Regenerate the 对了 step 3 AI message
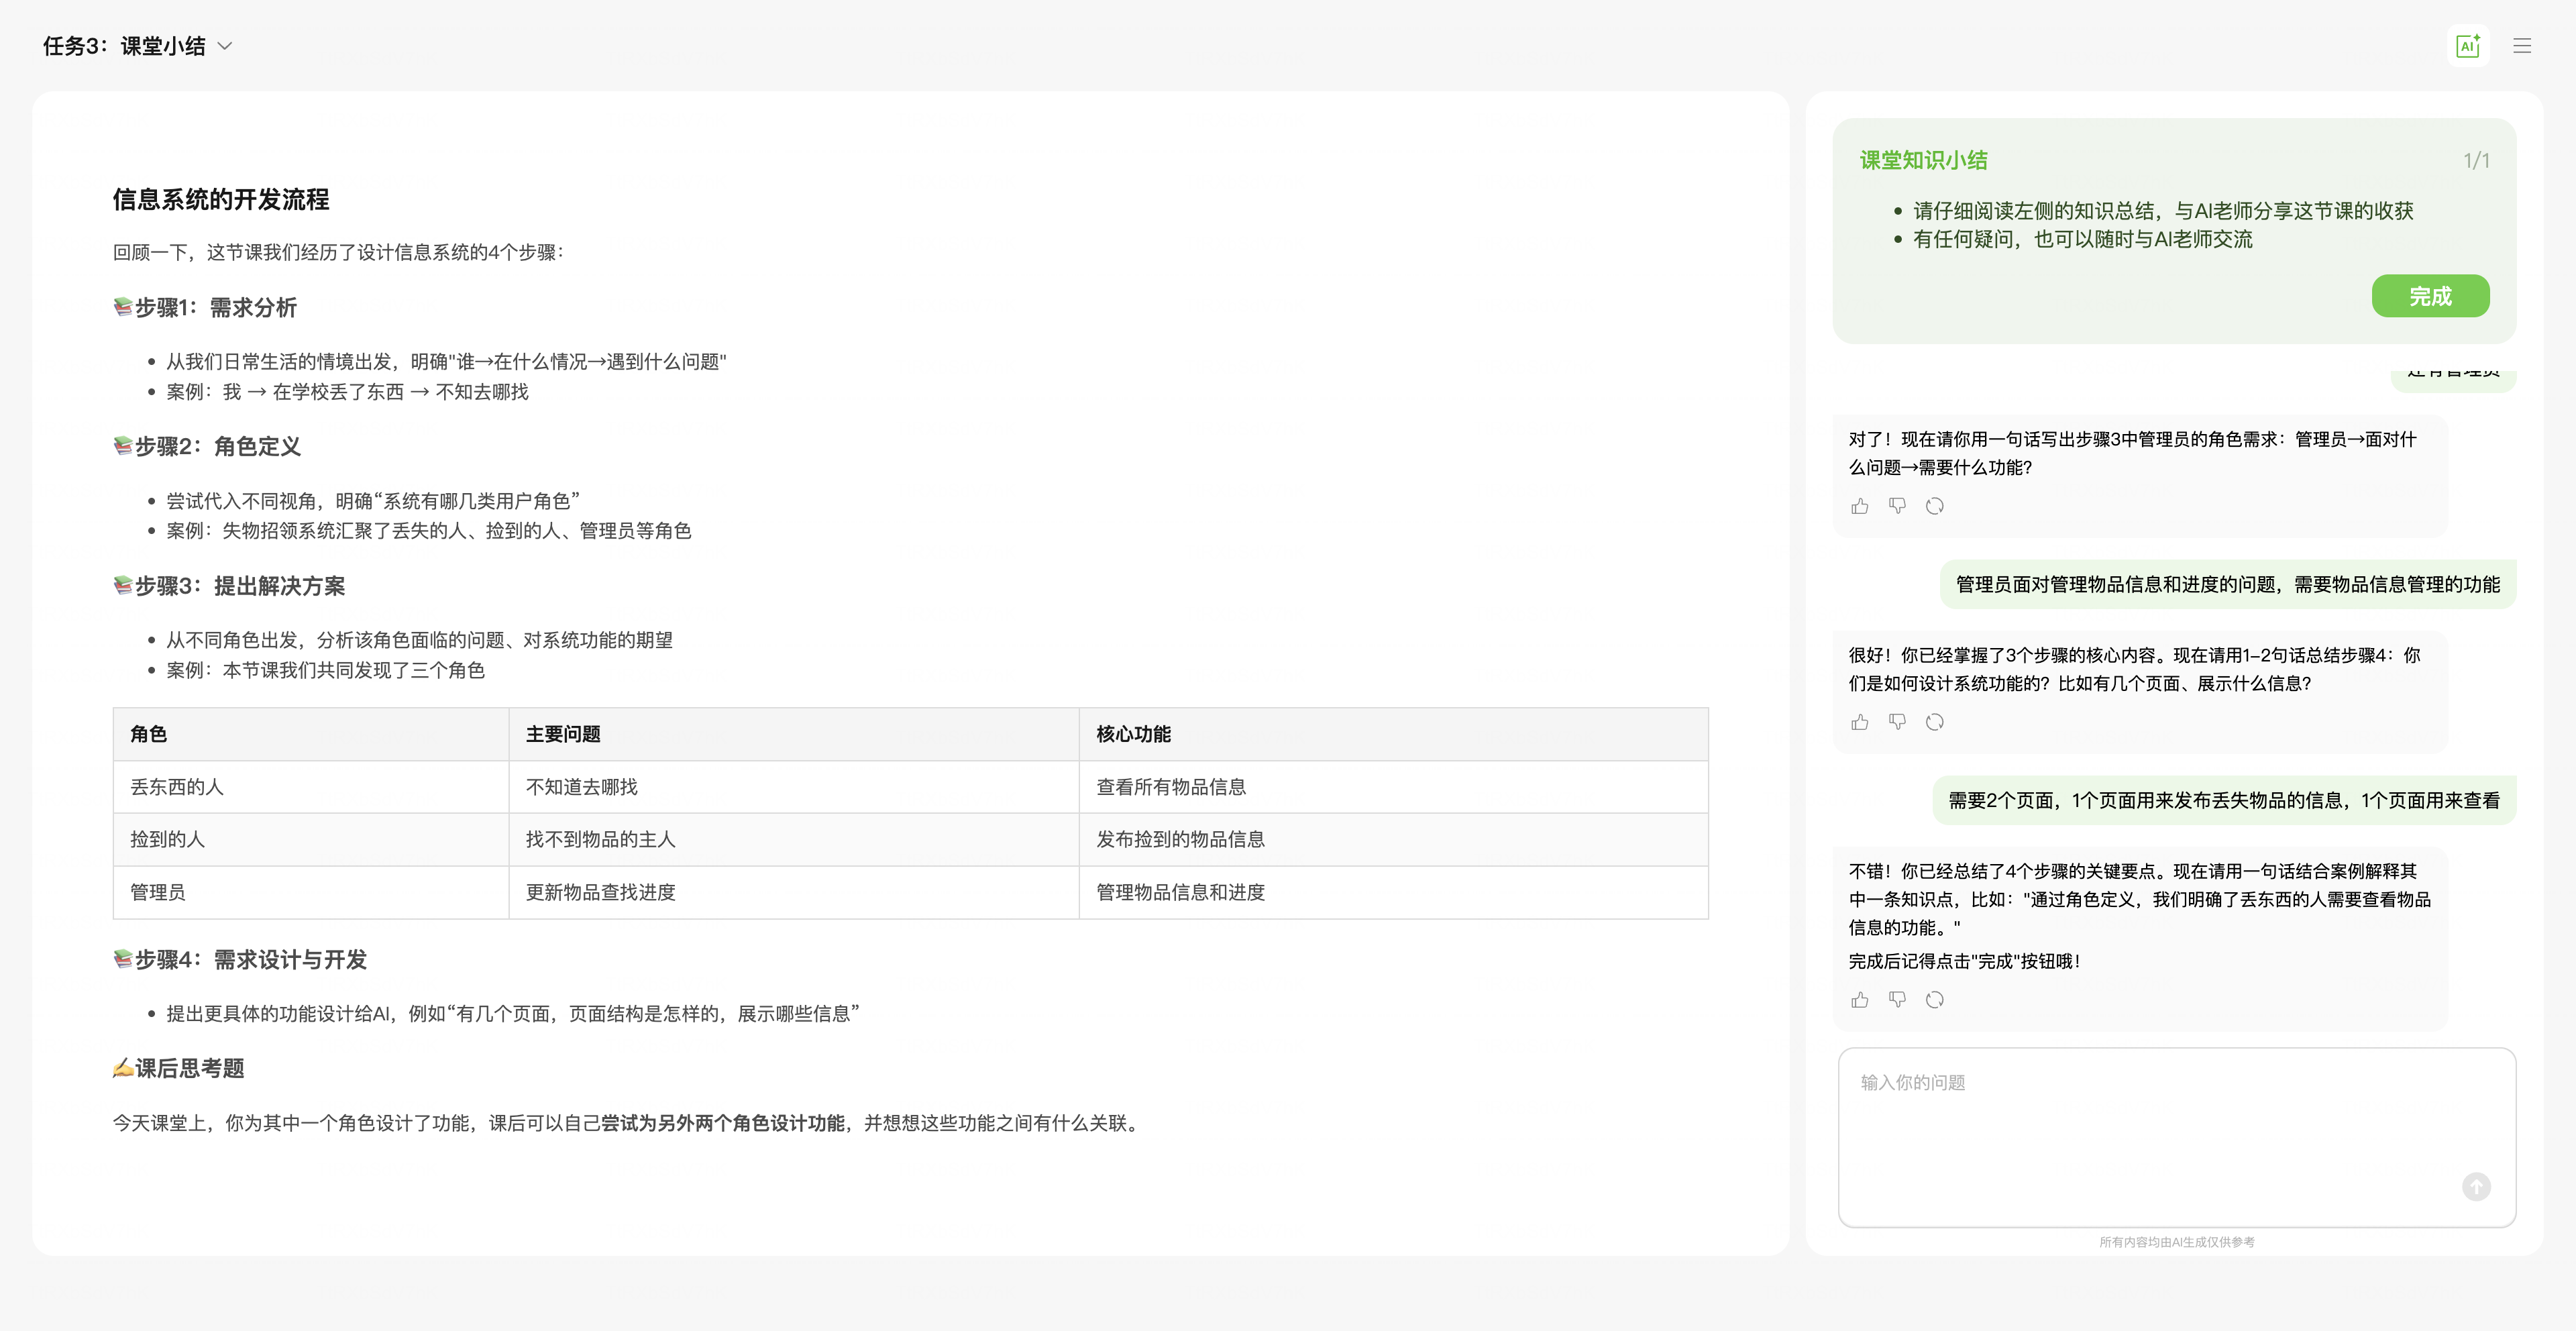2576x1331 pixels. click(x=1935, y=506)
